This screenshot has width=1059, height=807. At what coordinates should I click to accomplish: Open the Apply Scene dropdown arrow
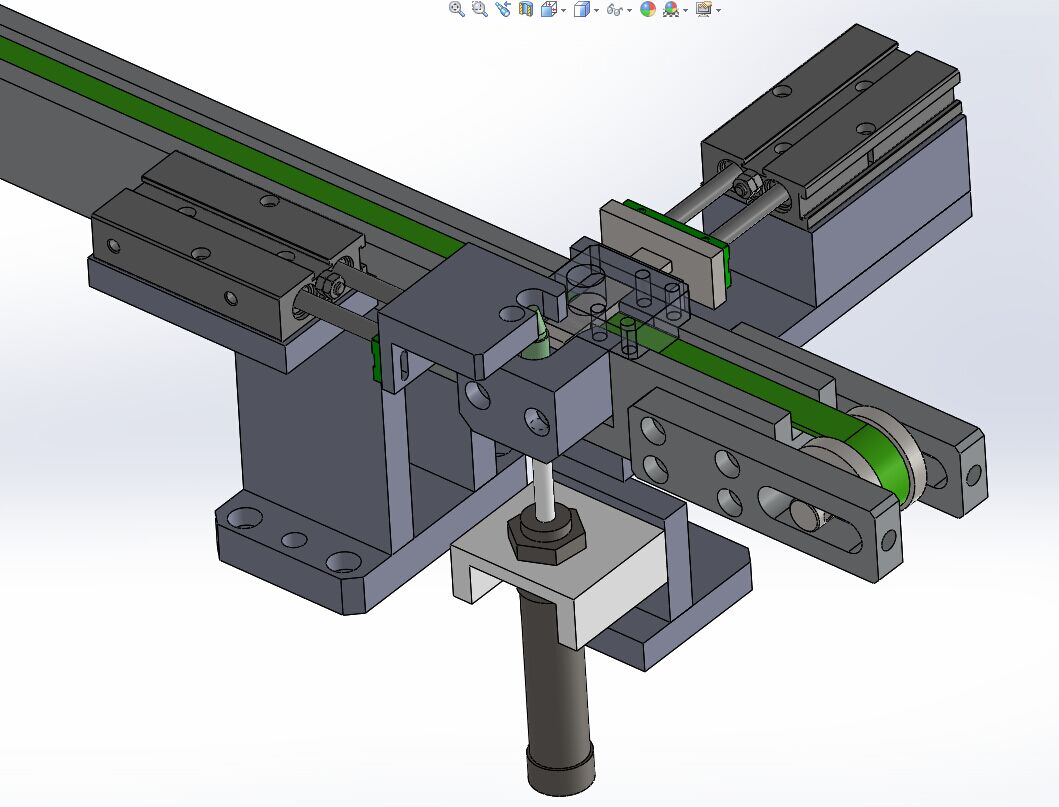pos(685,10)
